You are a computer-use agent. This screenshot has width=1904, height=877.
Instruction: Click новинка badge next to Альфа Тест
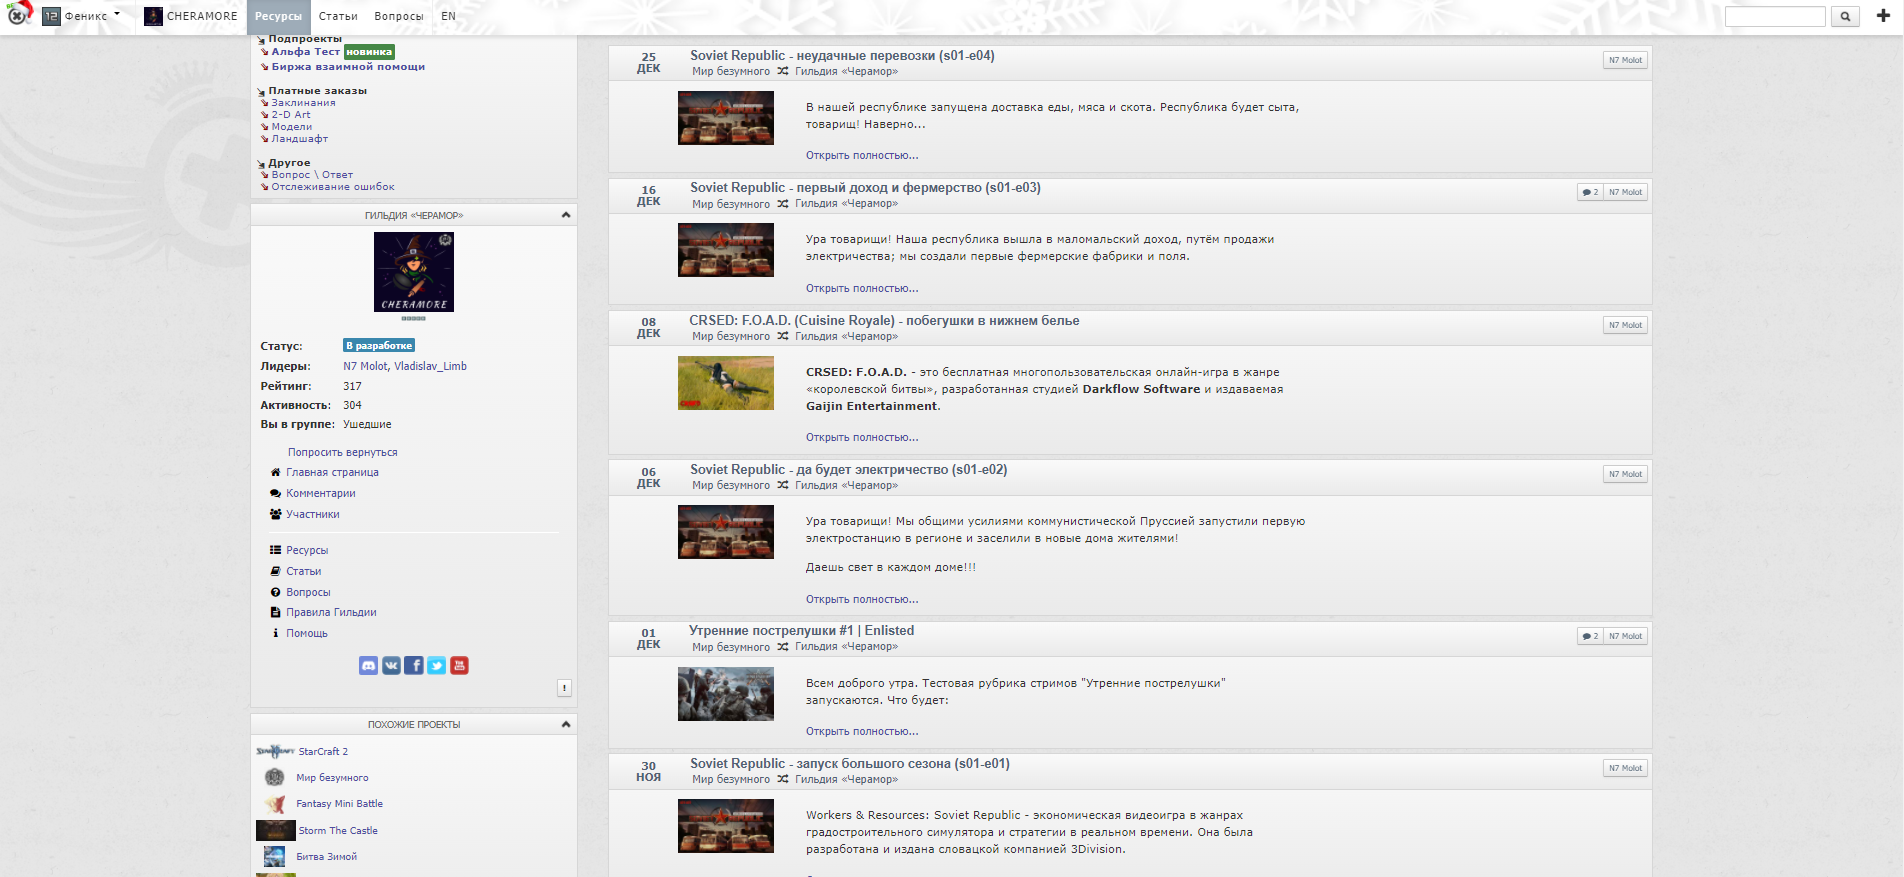[x=369, y=52]
